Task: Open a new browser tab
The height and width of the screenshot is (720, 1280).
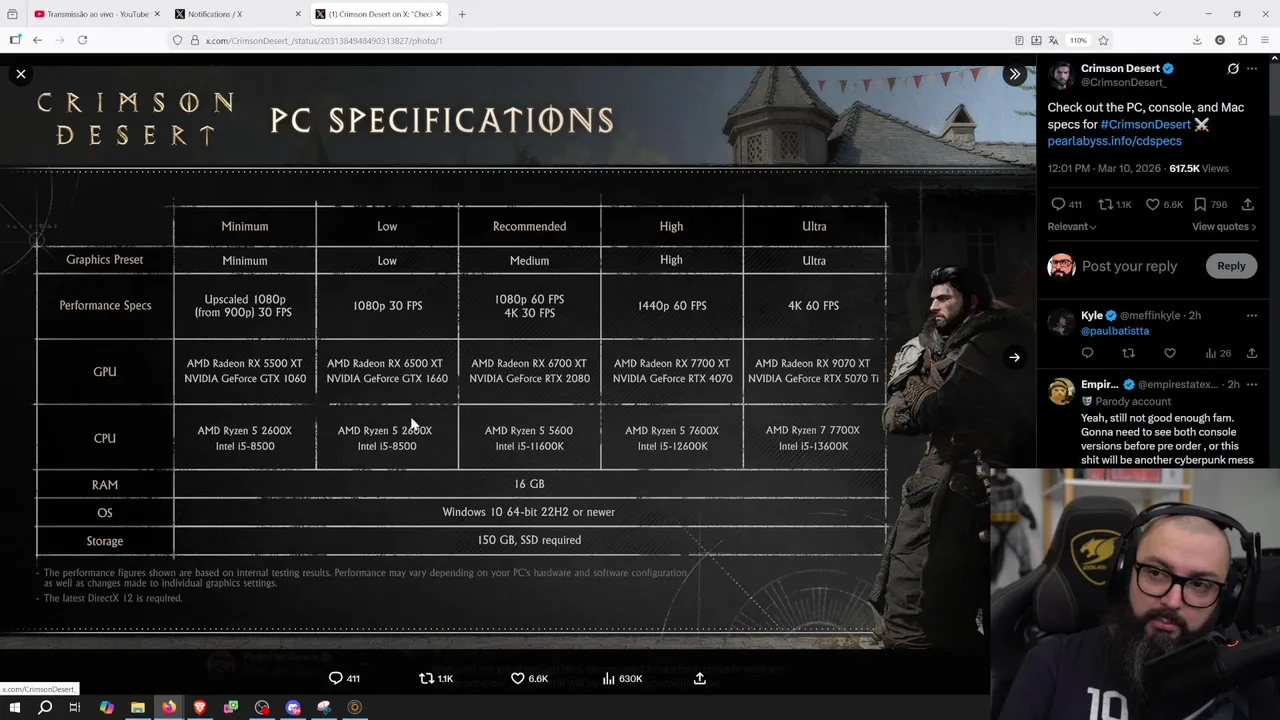Action: point(462,14)
